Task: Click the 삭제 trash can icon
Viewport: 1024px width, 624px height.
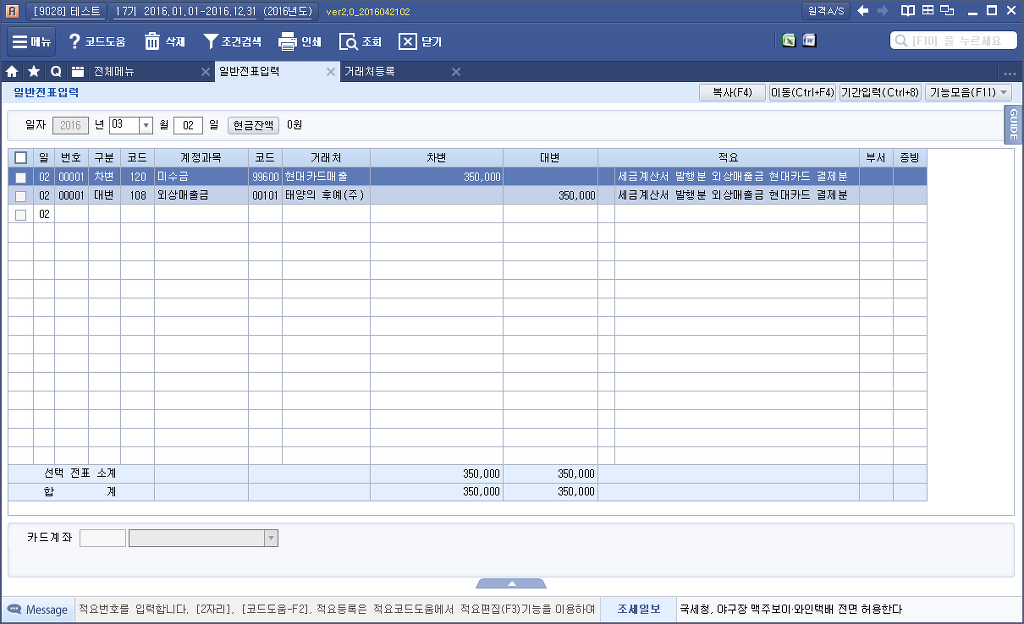Action: point(152,42)
